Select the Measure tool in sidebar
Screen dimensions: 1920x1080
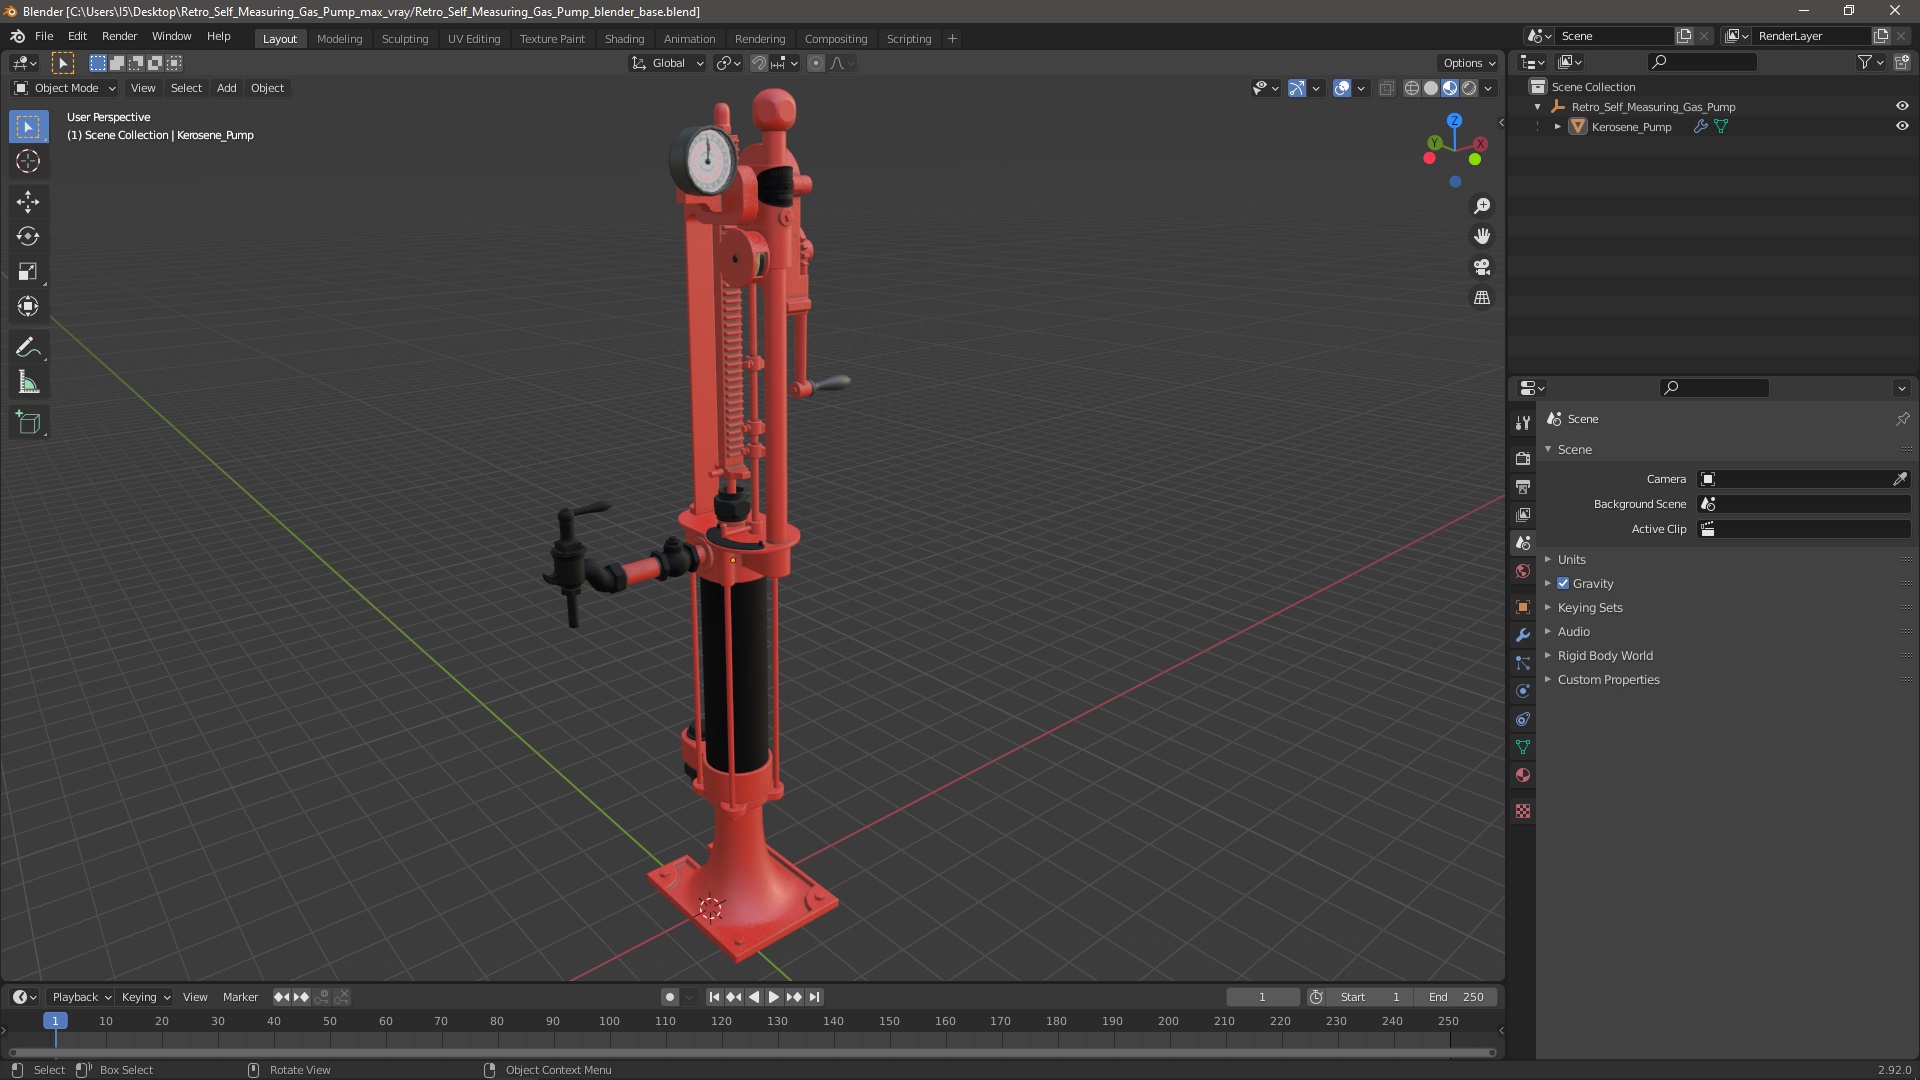pyautogui.click(x=29, y=382)
